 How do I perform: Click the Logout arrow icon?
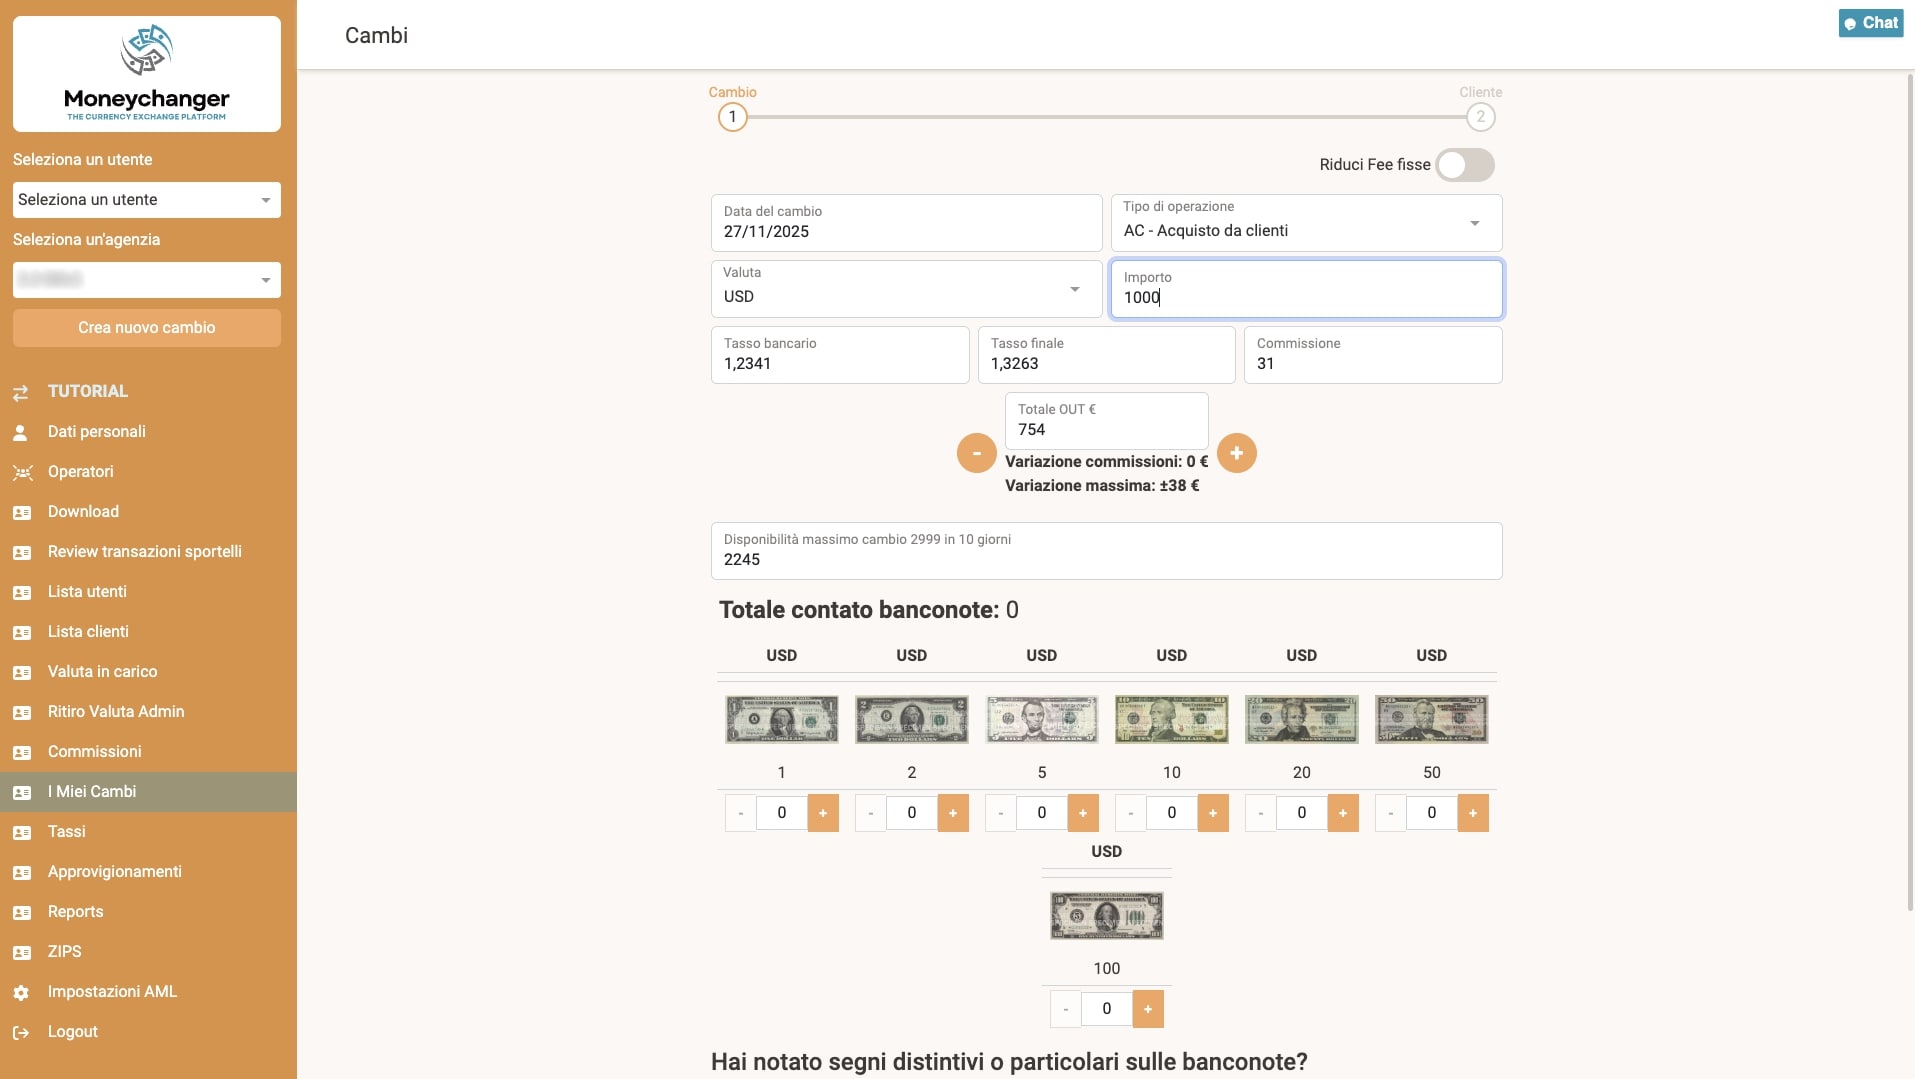tap(21, 1033)
